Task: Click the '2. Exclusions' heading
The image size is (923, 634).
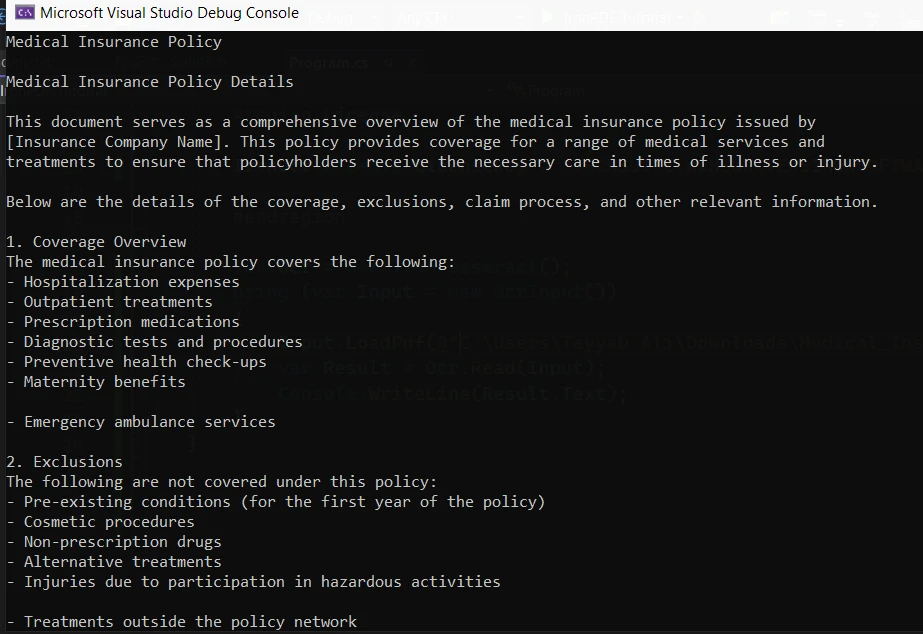Action: click(64, 462)
